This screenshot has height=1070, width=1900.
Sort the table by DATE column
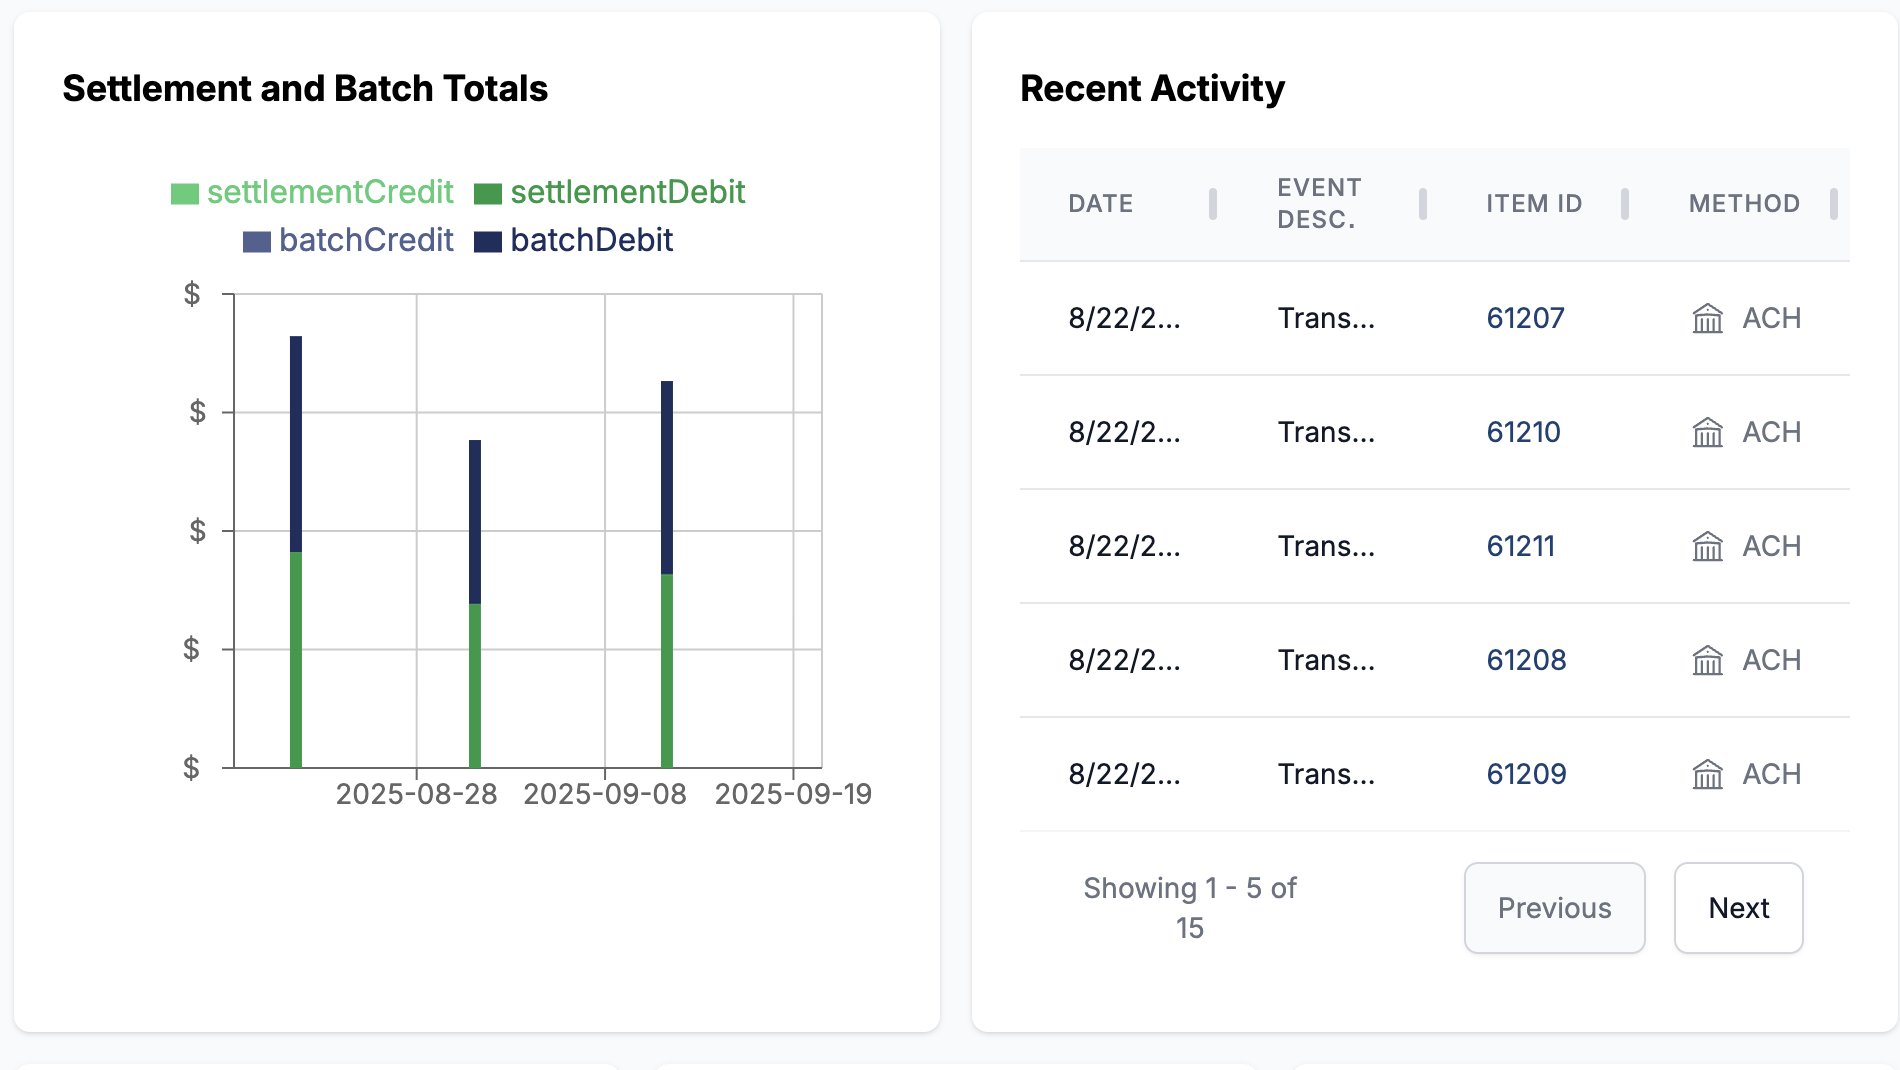1101,203
